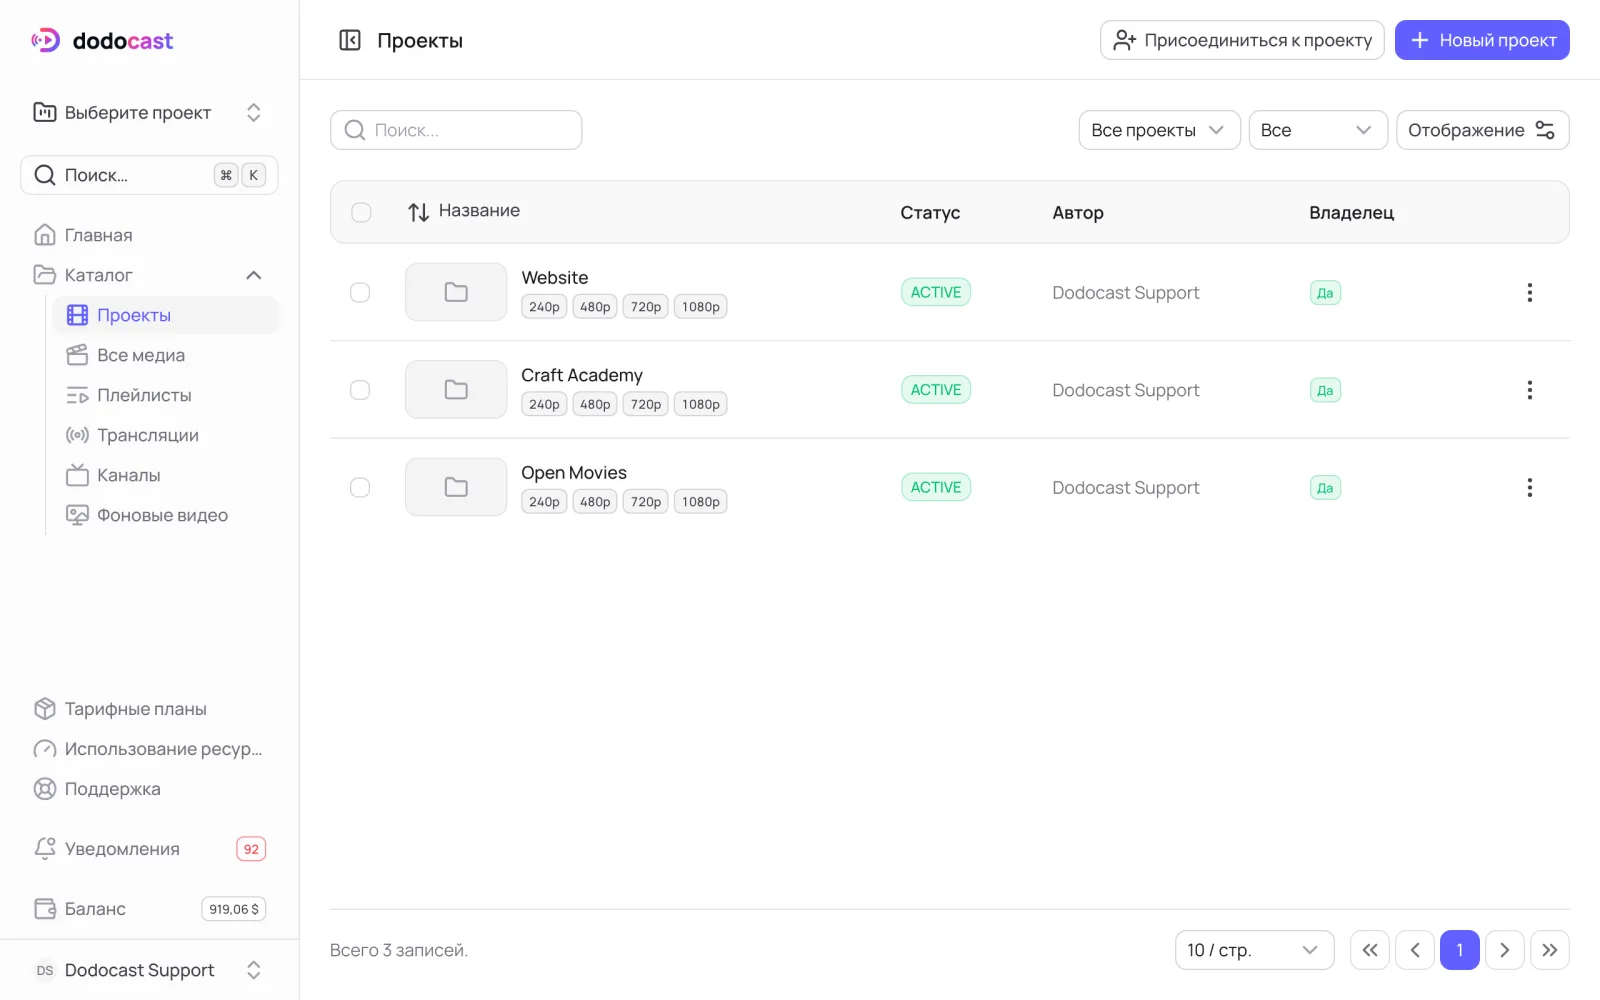Collapse sidebar using the panel toggle icon
Image resolution: width=1600 pixels, height=1000 pixels.
[x=350, y=40]
